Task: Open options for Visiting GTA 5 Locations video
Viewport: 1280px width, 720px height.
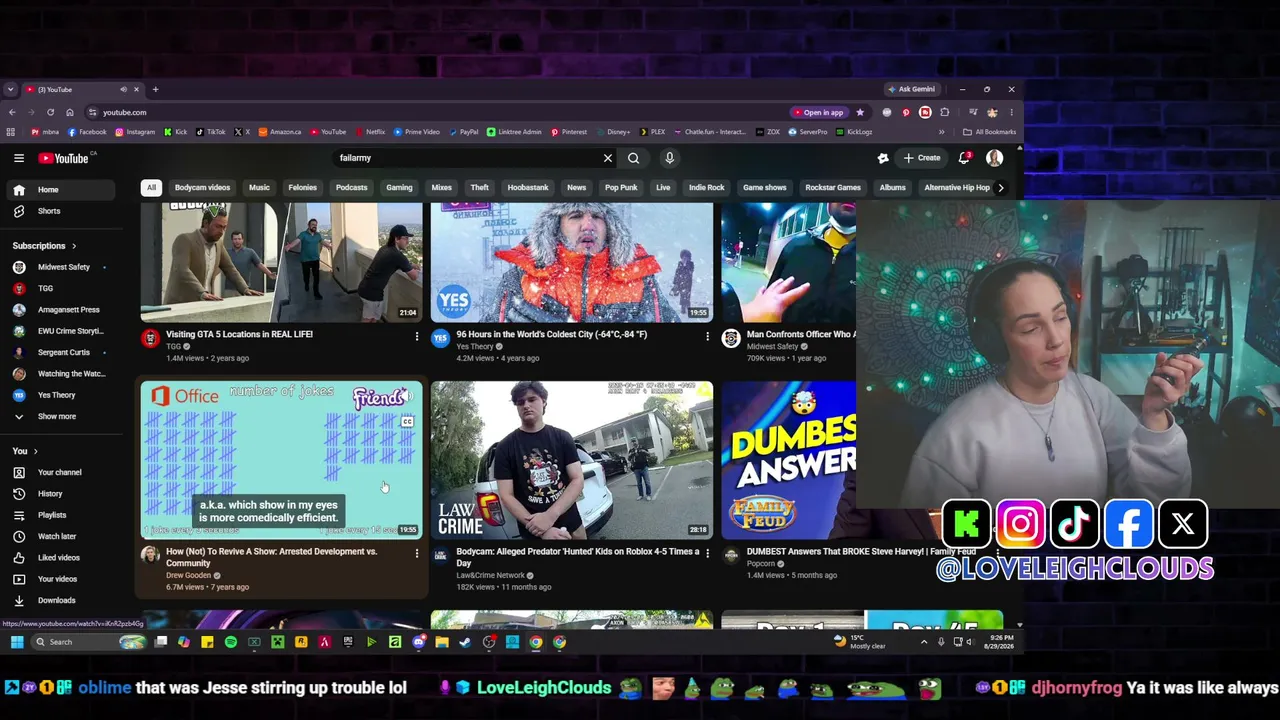Action: (x=417, y=337)
